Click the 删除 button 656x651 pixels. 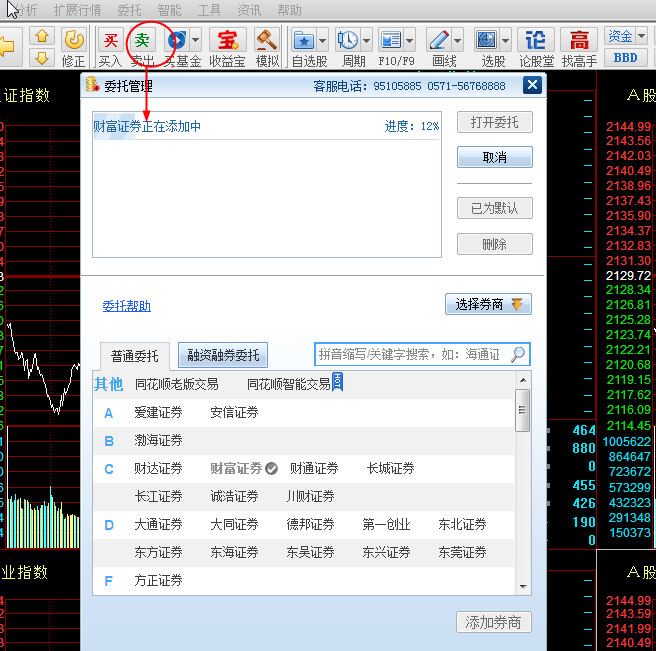495,244
